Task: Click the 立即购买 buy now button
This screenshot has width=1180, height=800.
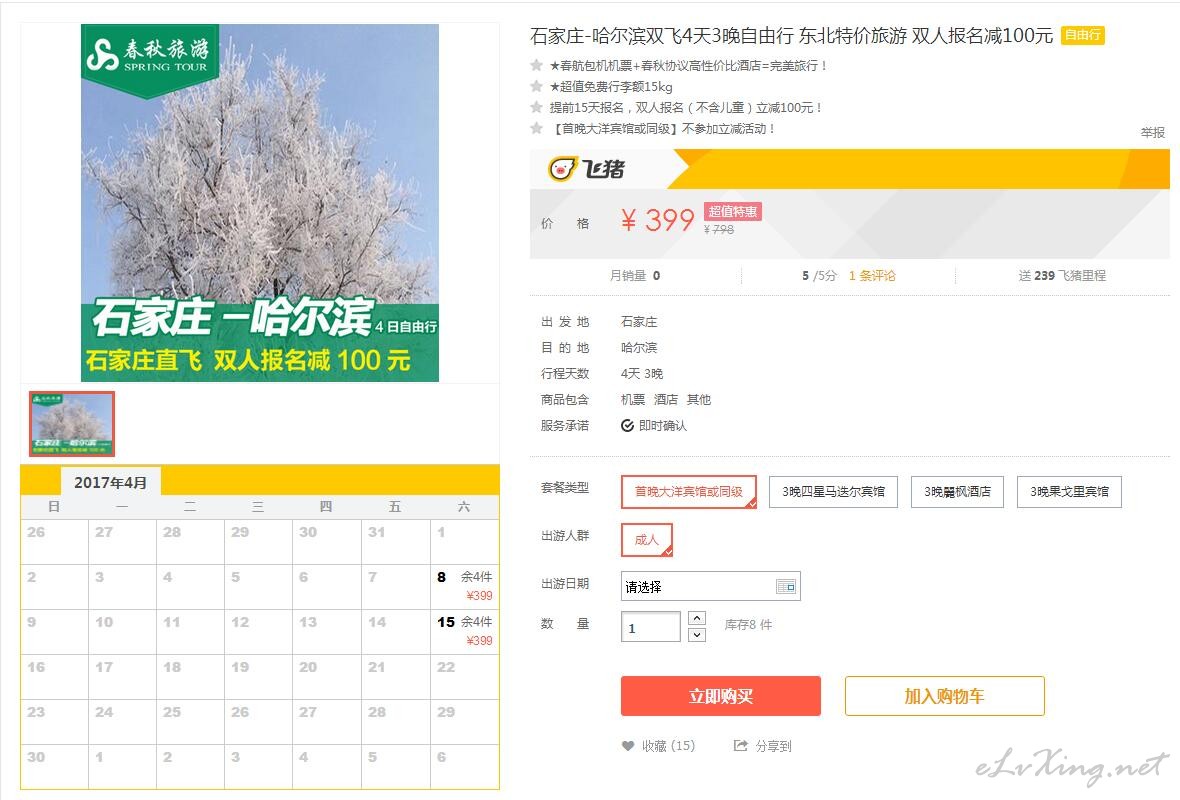Action: pyautogui.click(x=720, y=696)
